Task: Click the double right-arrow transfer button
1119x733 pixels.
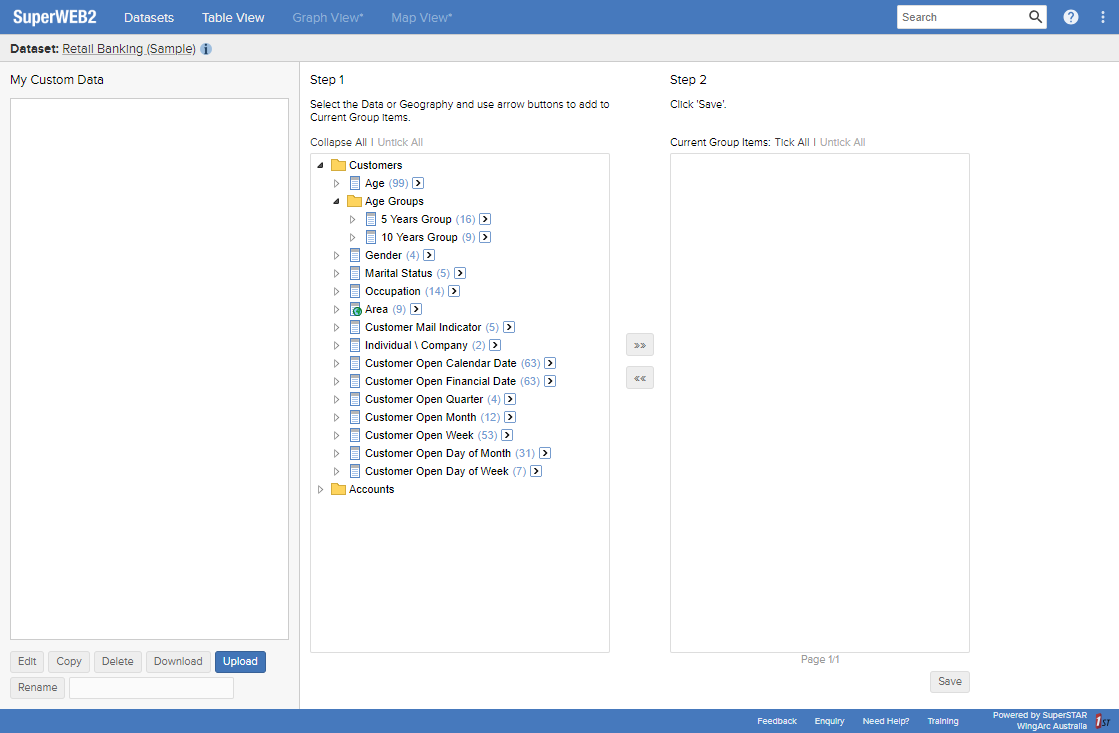Action: coord(640,344)
